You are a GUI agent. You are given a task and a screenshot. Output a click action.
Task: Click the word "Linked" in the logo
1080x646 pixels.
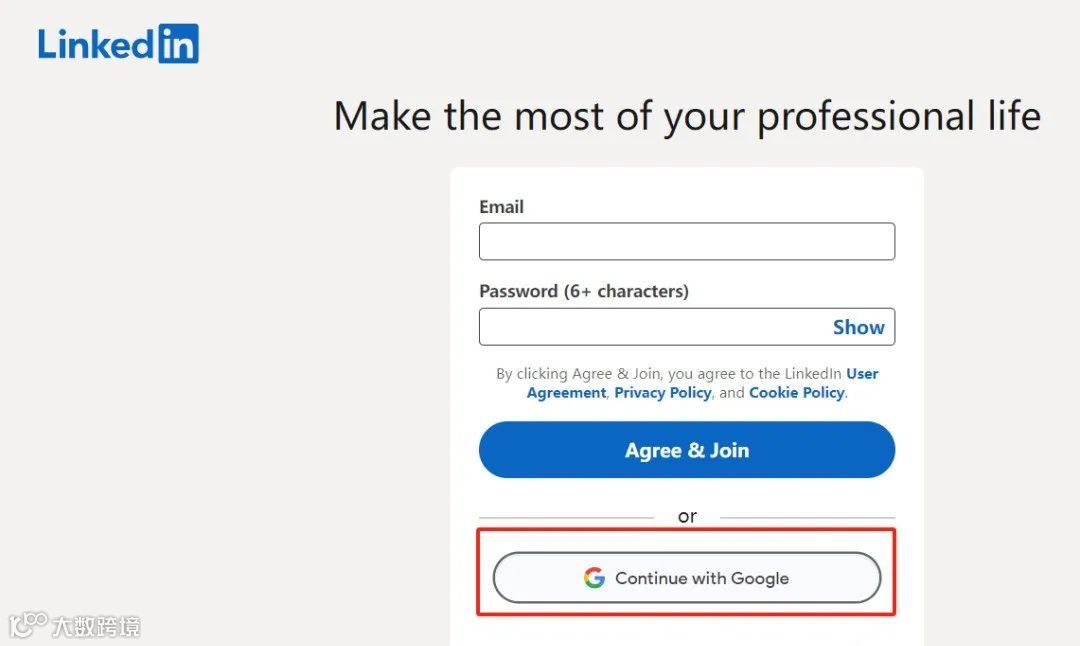tap(96, 44)
